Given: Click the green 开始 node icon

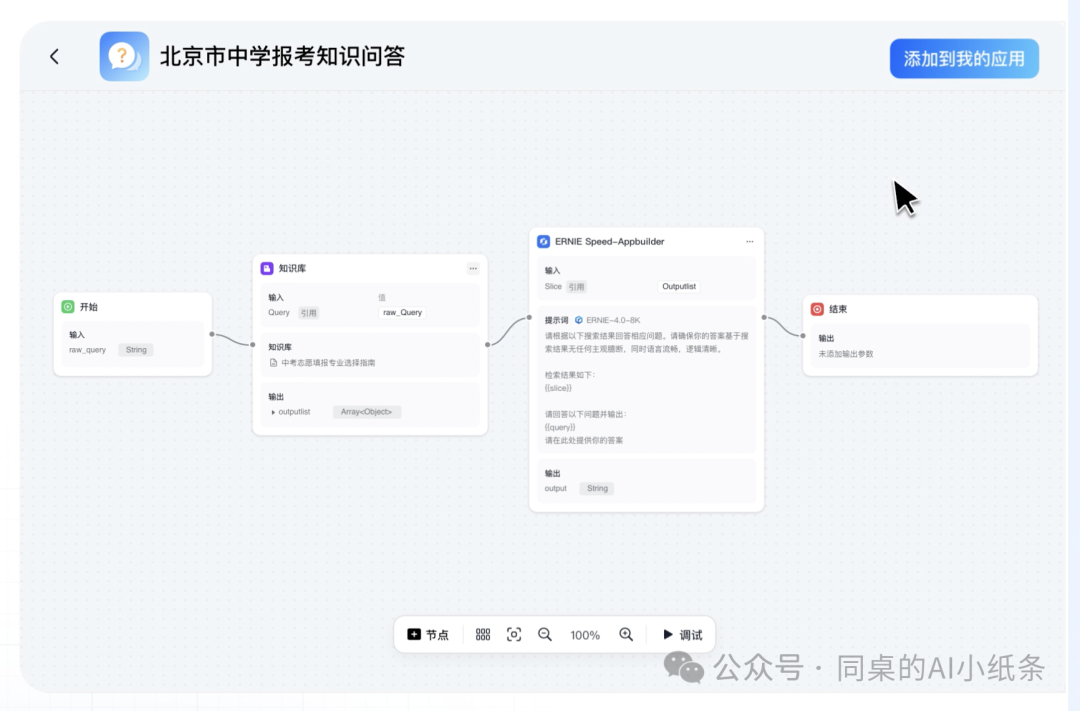Looking at the screenshot, I should click(x=68, y=307).
